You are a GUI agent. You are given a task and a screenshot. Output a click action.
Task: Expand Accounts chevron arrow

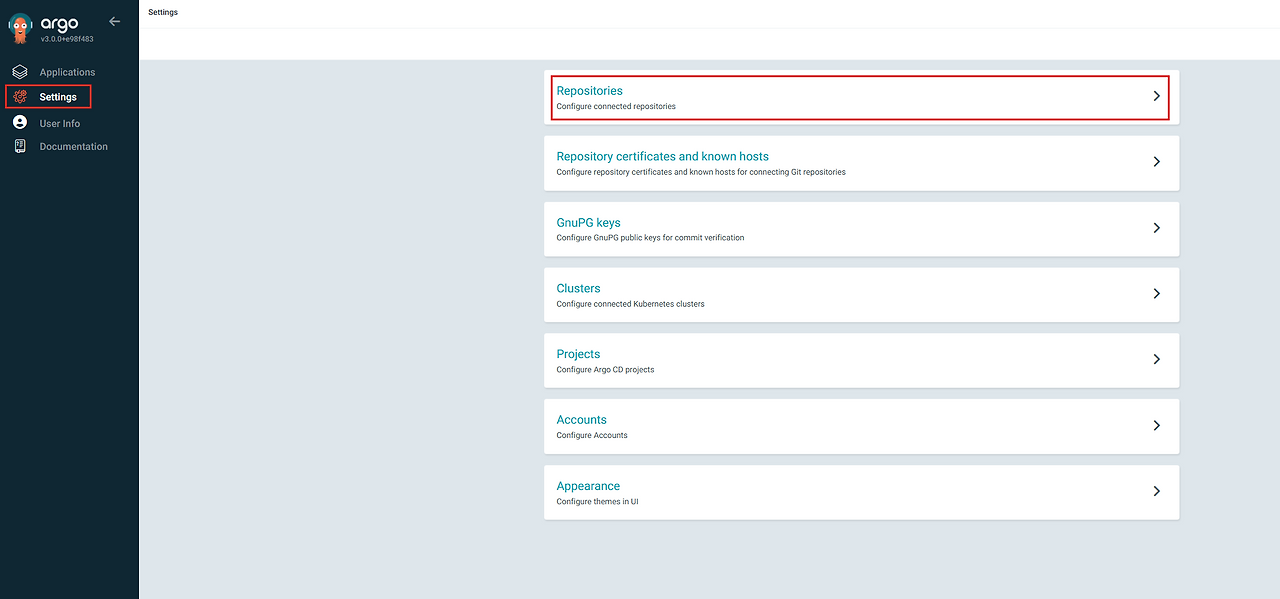click(x=1157, y=425)
